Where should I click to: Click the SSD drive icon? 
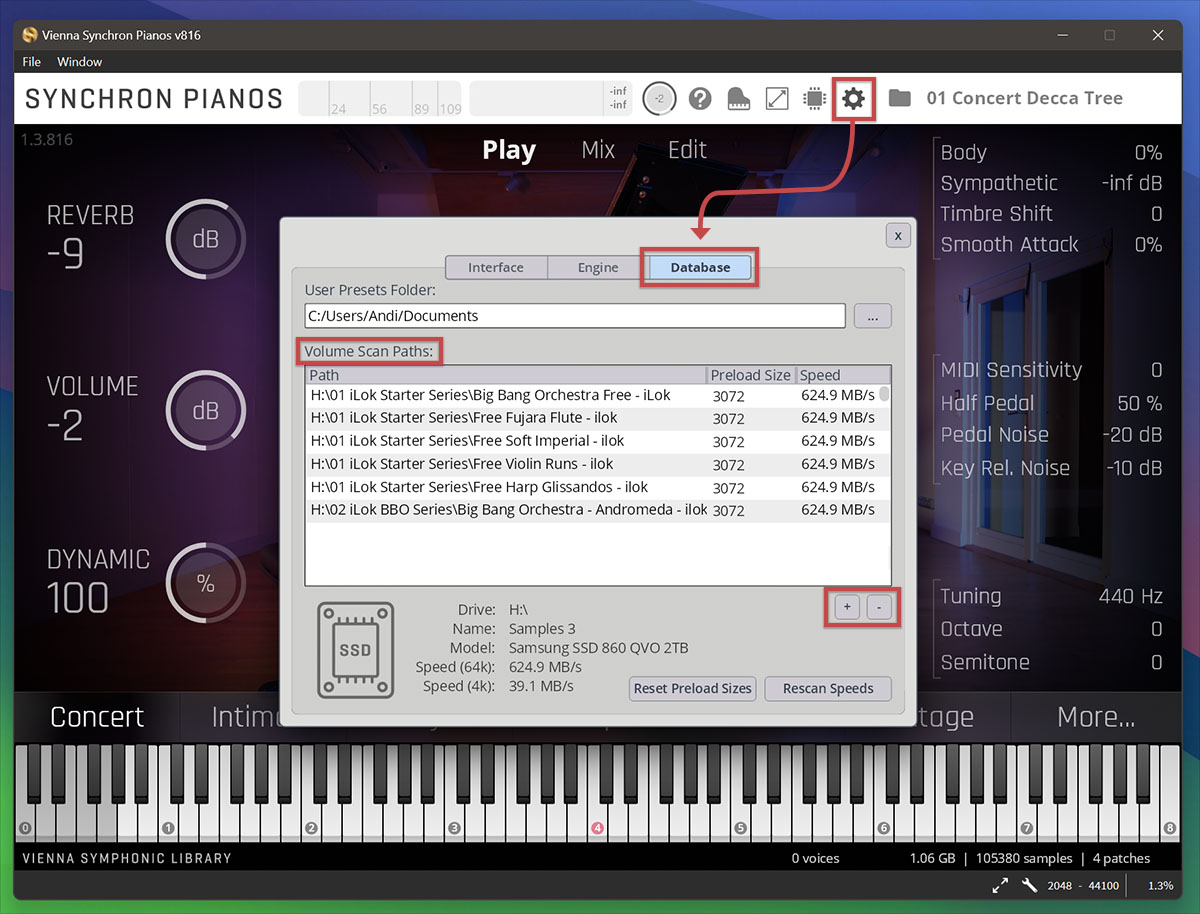(x=355, y=649)
